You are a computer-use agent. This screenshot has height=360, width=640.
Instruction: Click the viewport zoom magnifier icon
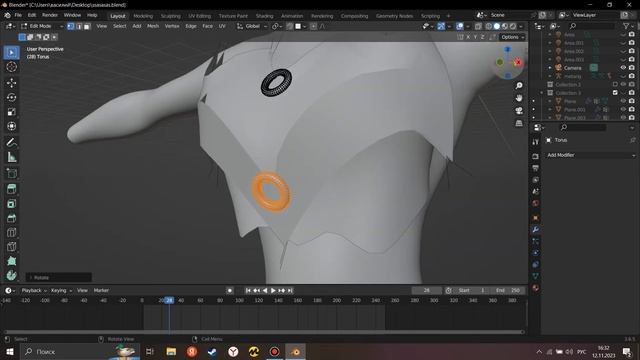pos(519,86)
